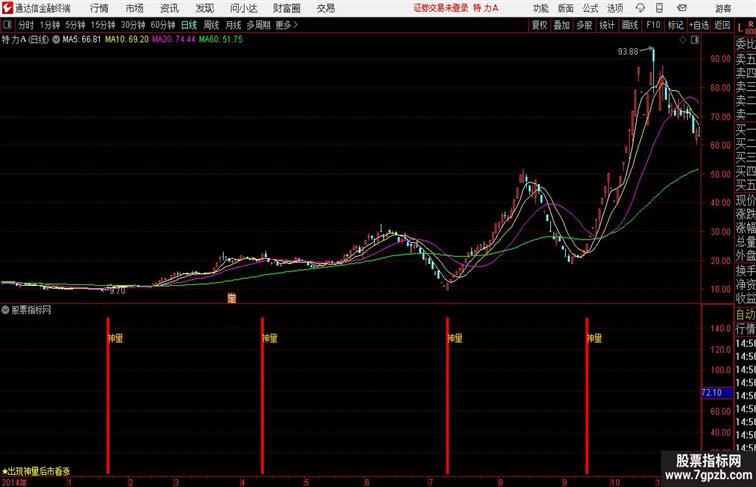Click the 证券交易未登录 login status link
This screenshot has height=487, width=756.
click(x=441, y=8)
